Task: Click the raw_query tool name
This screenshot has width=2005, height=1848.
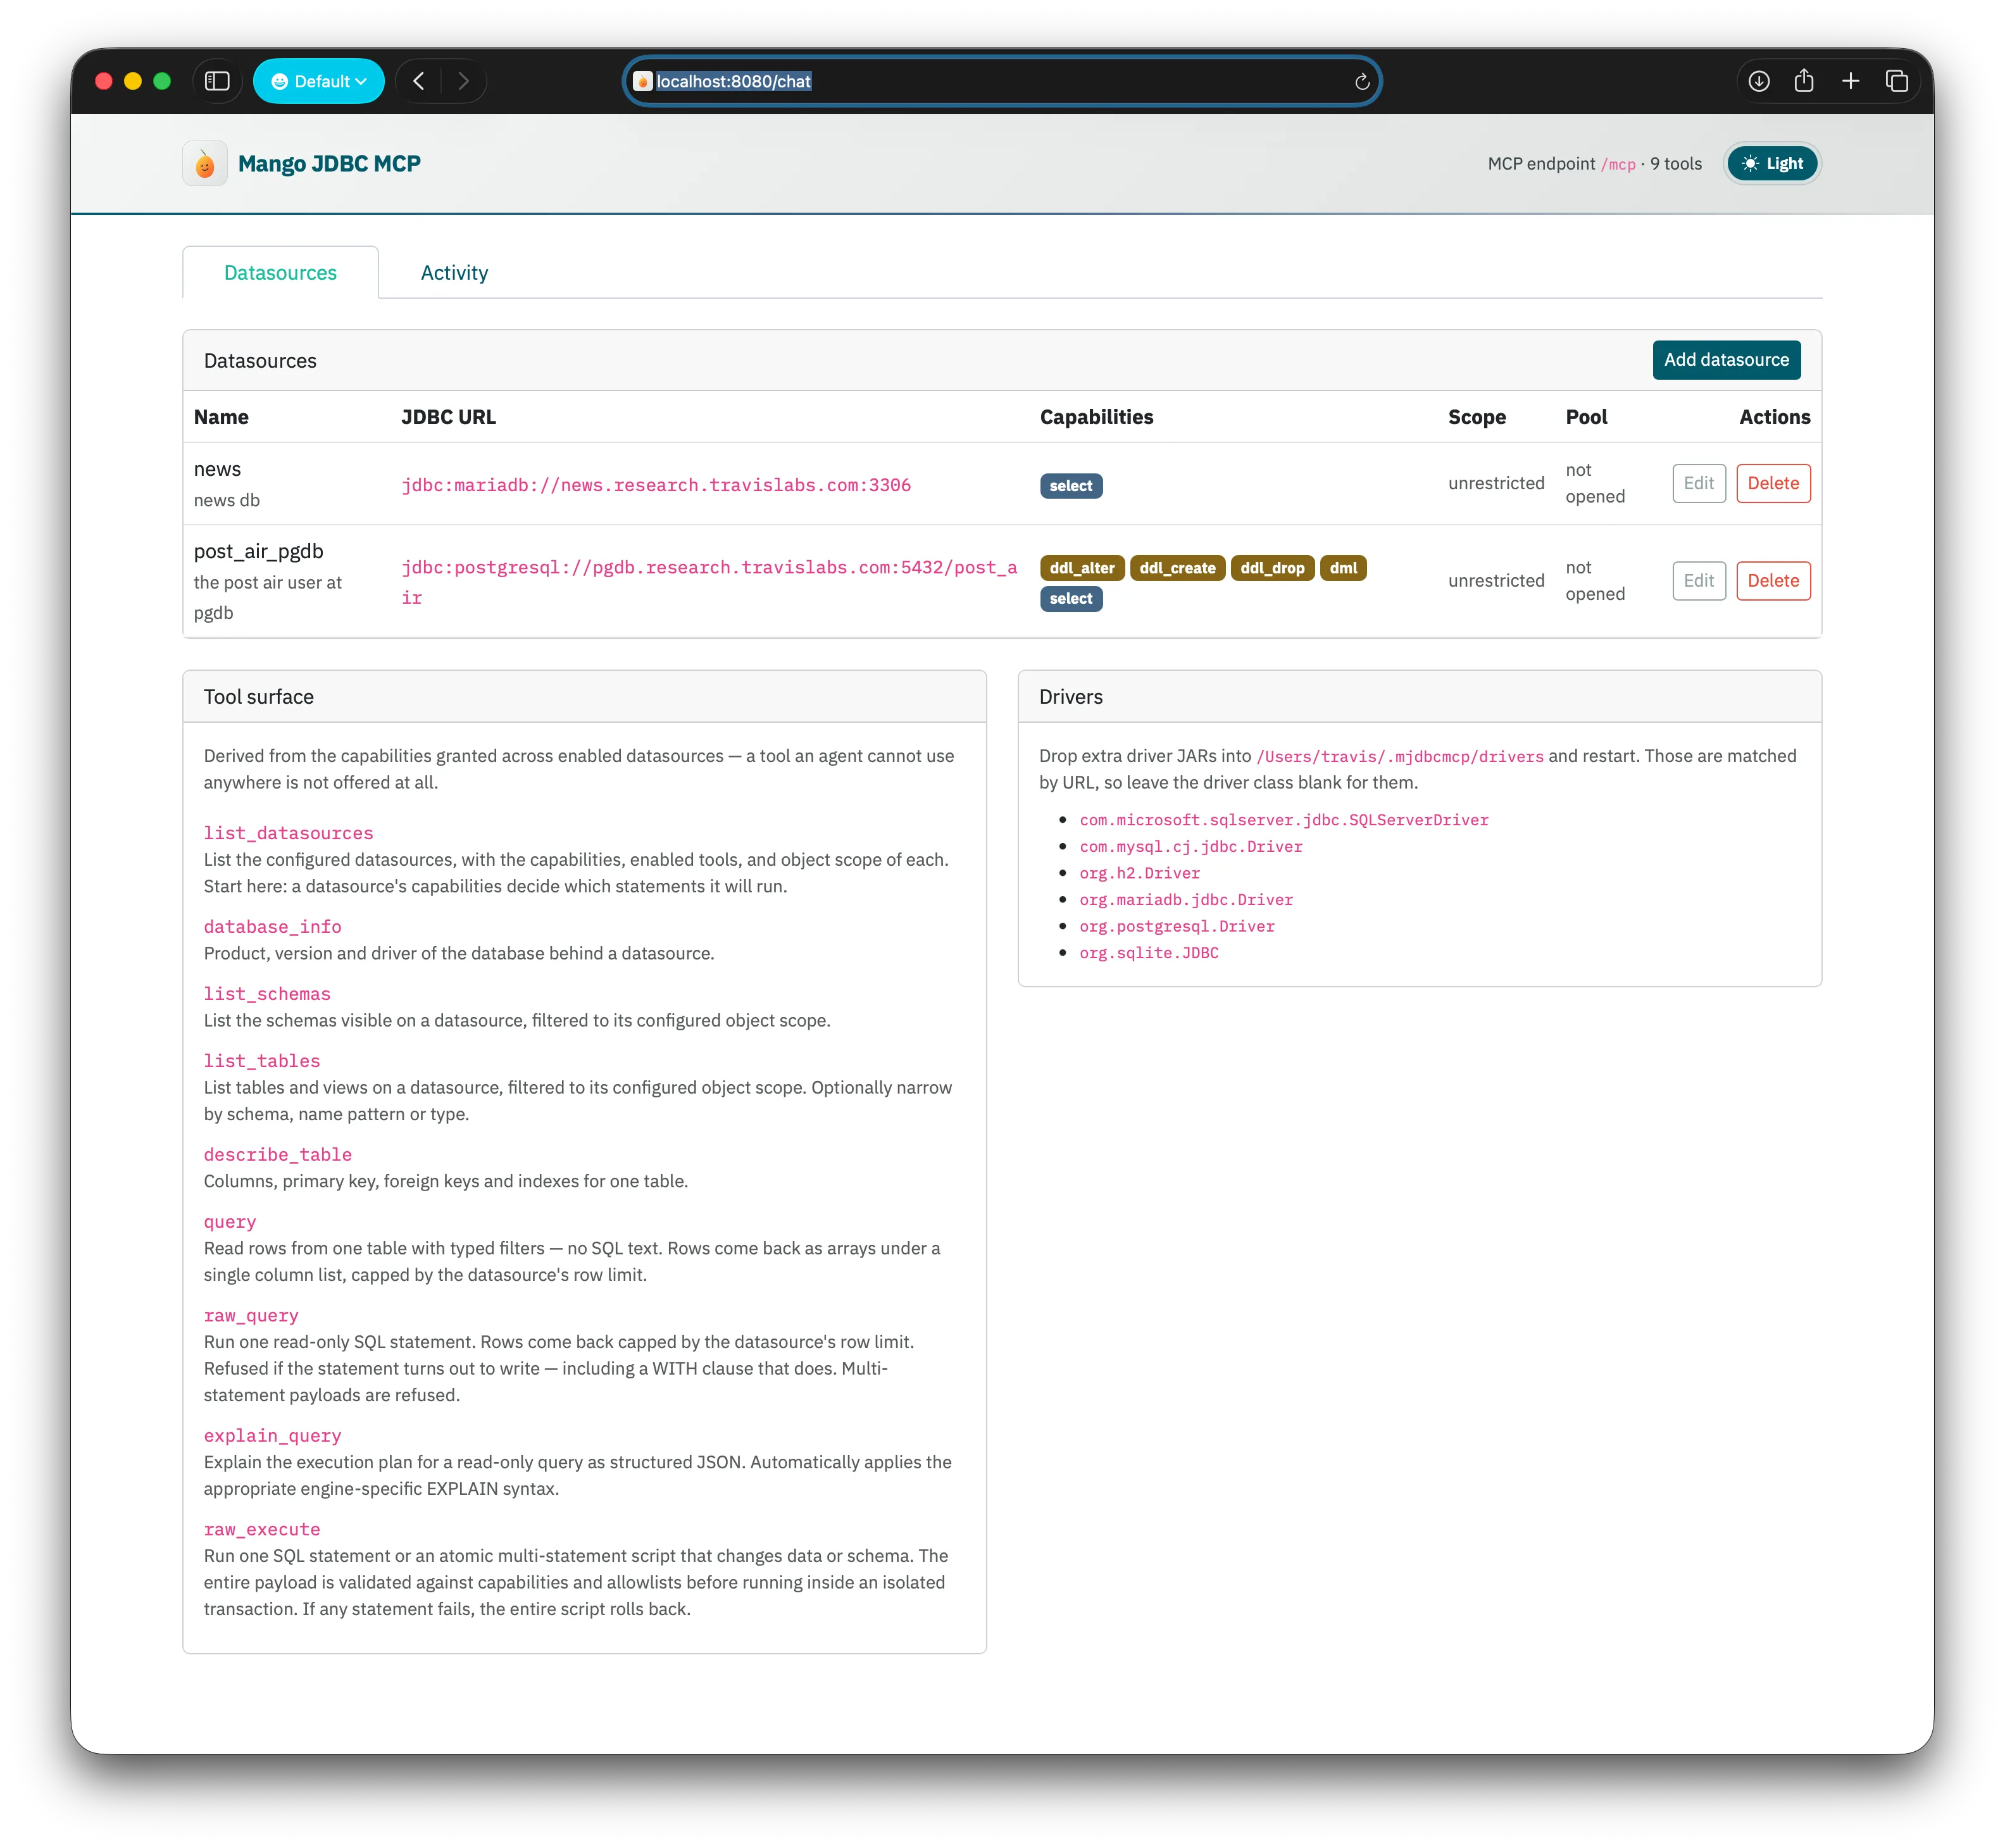Action: pos(251,1315)
